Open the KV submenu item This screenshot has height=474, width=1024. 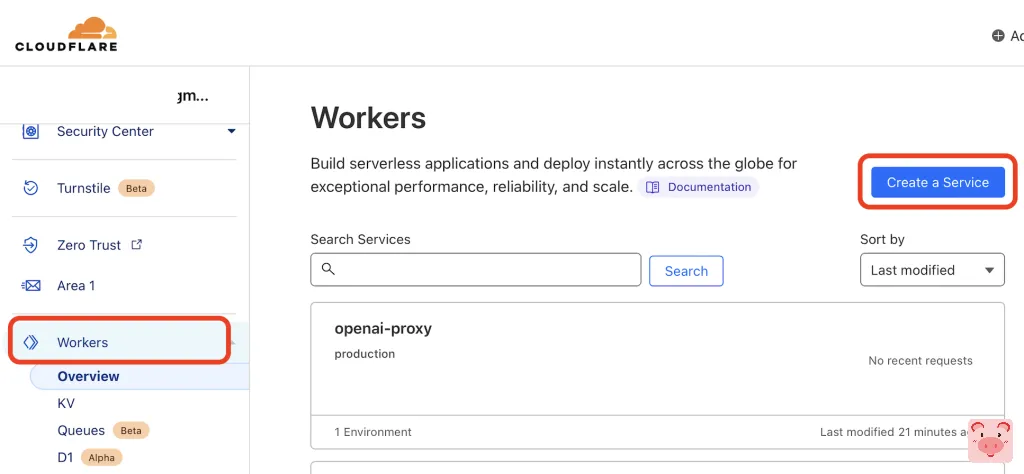pyautogui.click(x=66, y=403)
